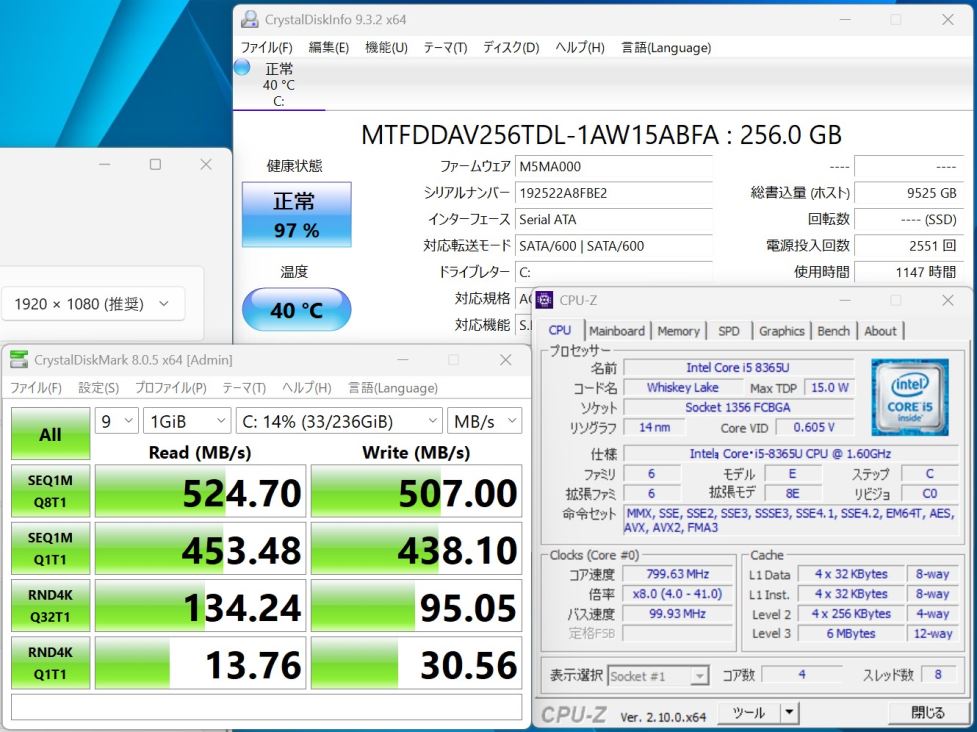Open 機能(U) menu in CrystalDiskInfo

[386, 47]
